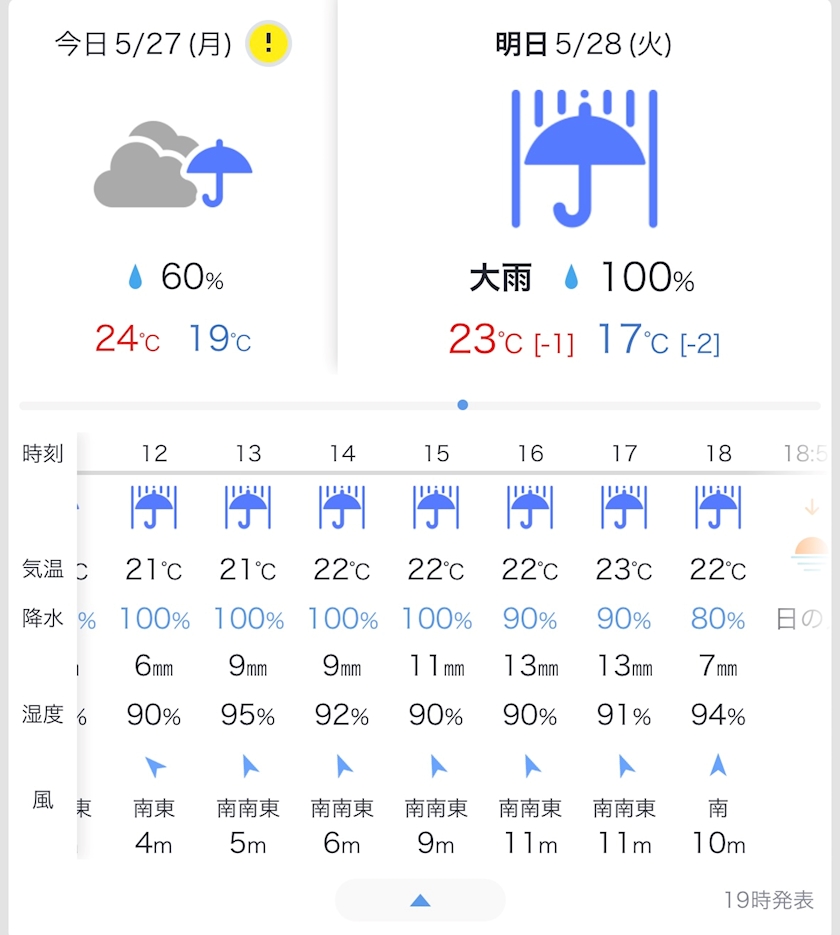Collapse the hourly forecast with the up arrow
This screenshot has width=840, height=935.
420,900
